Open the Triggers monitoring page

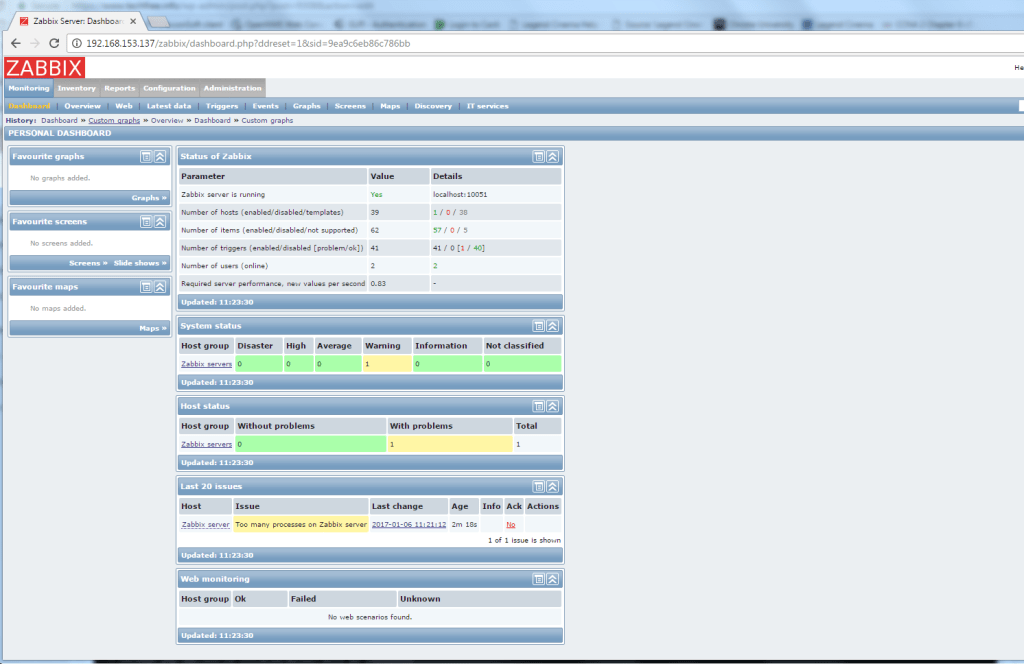tap(221, 105)
